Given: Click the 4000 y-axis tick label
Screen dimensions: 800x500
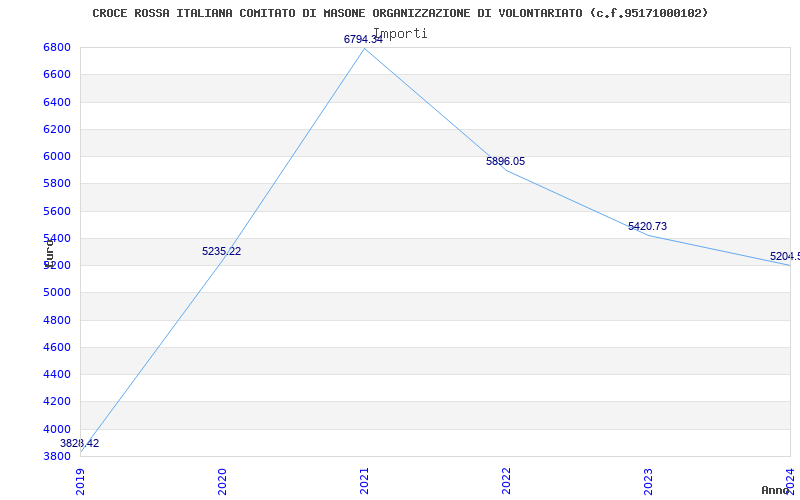Looking at the screenshot, I should coord(57,429).
